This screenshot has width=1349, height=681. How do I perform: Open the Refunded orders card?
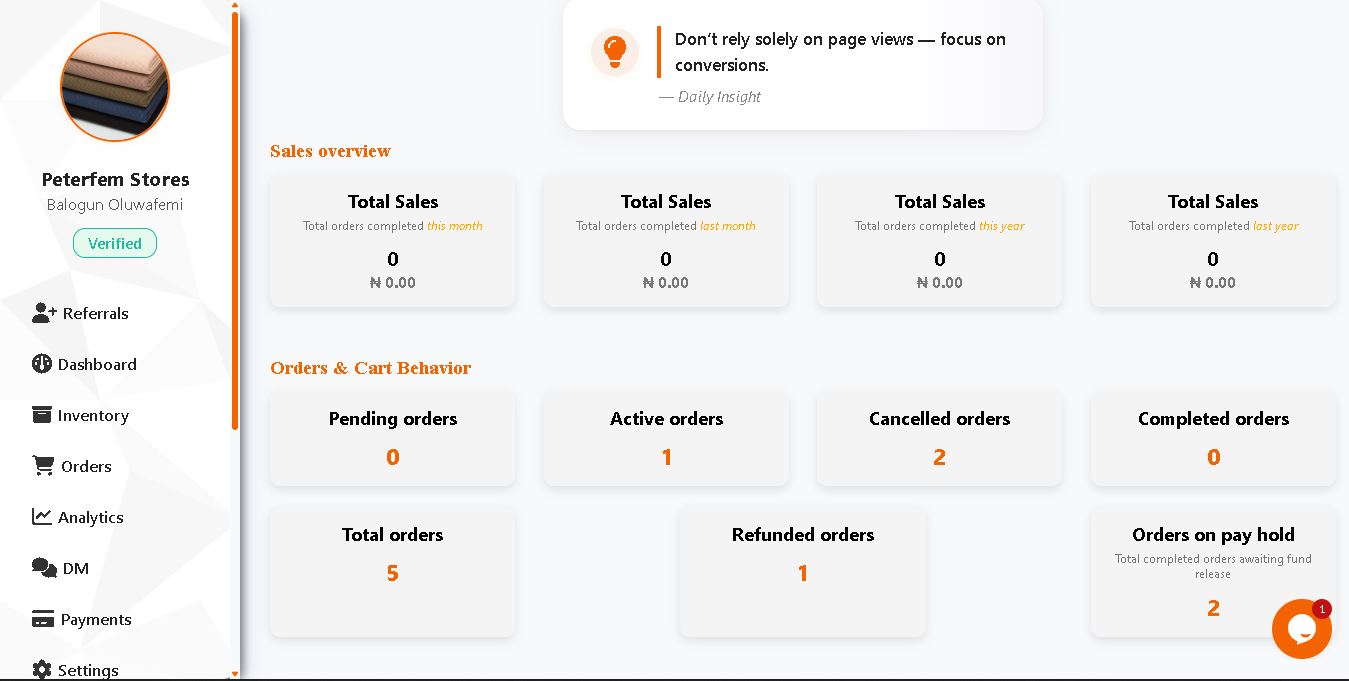click(802, 571)
